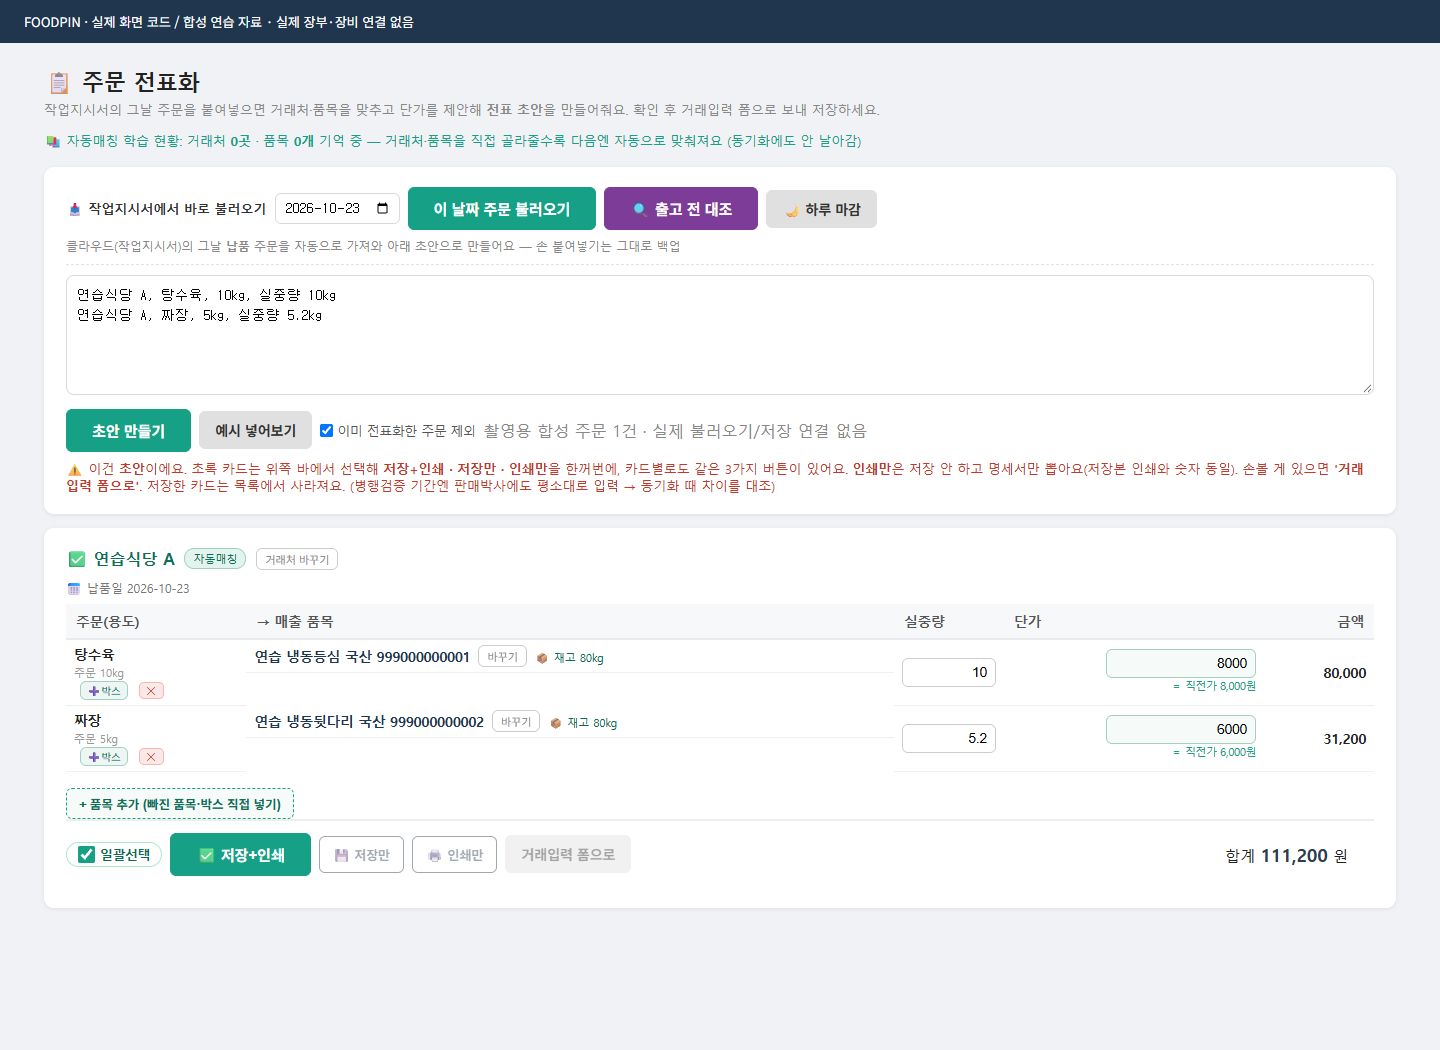Send to 거래입력 폼으로
The width and height of the screenshot is (1440, 1050).
tap(568, 854)
